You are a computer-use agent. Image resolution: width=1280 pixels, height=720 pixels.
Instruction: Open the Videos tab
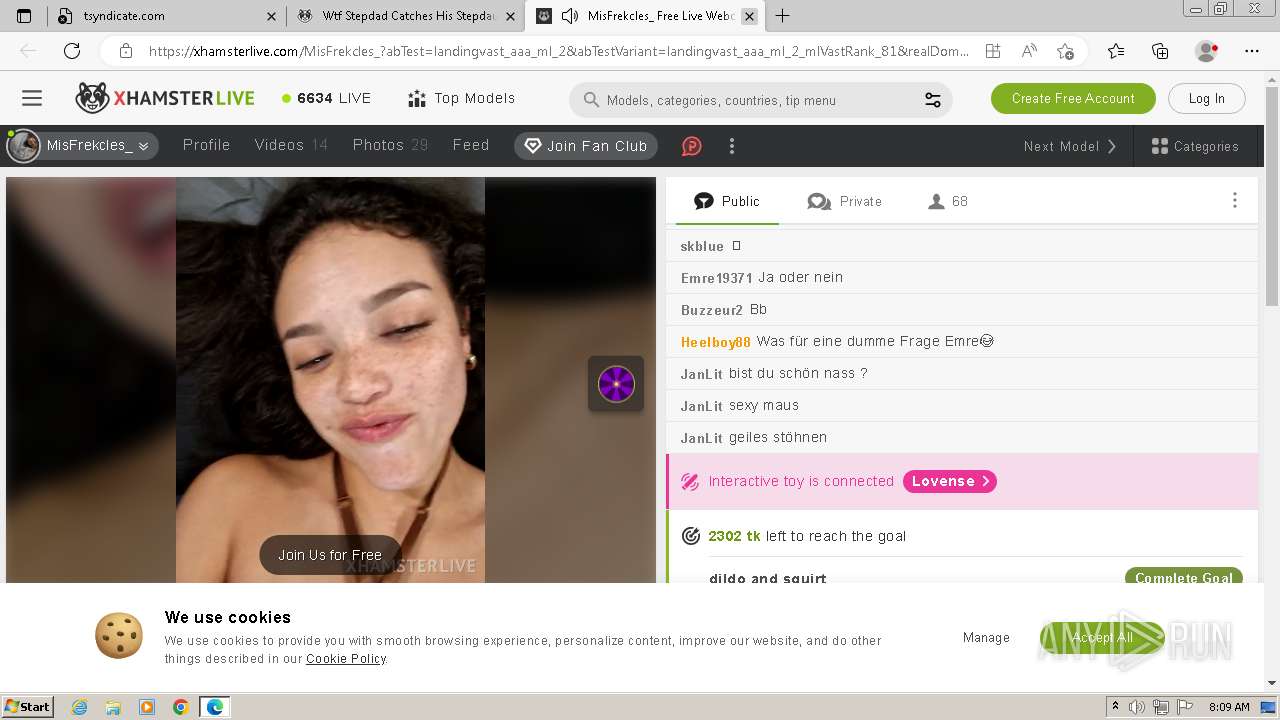[x=291, y=145]
